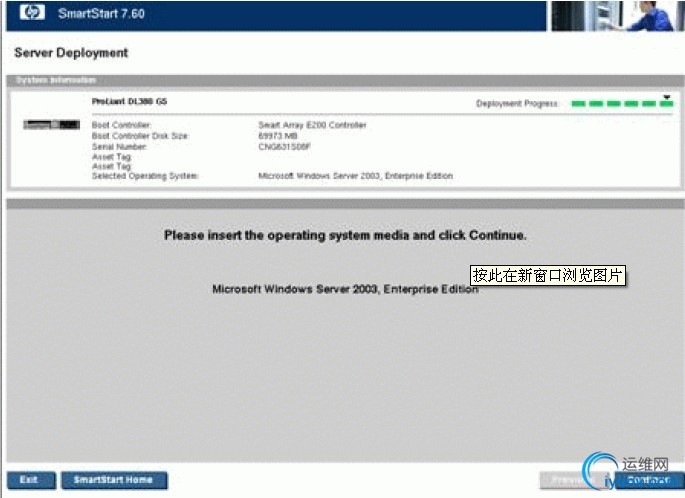Click the Chinese tooltip about new window
The image size is (685, 498).
pos(548,275)
